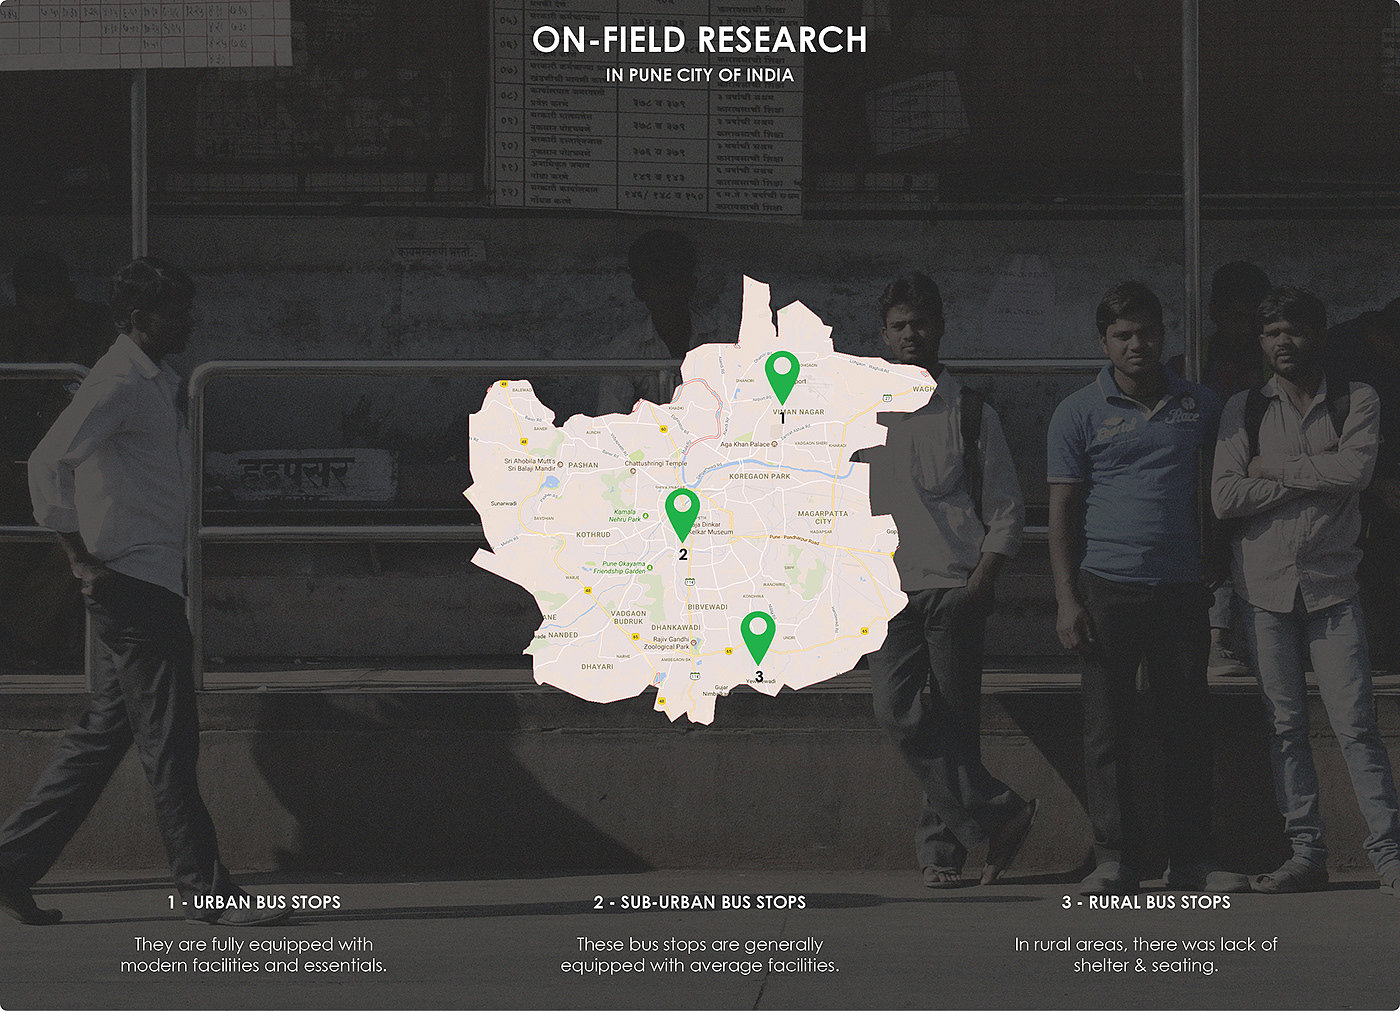This screenshot has width=1400, height=1011.
Task: Click the "2 - SUB-URBAN BUS STOPS" heading
Action: [x=700, y=902]
